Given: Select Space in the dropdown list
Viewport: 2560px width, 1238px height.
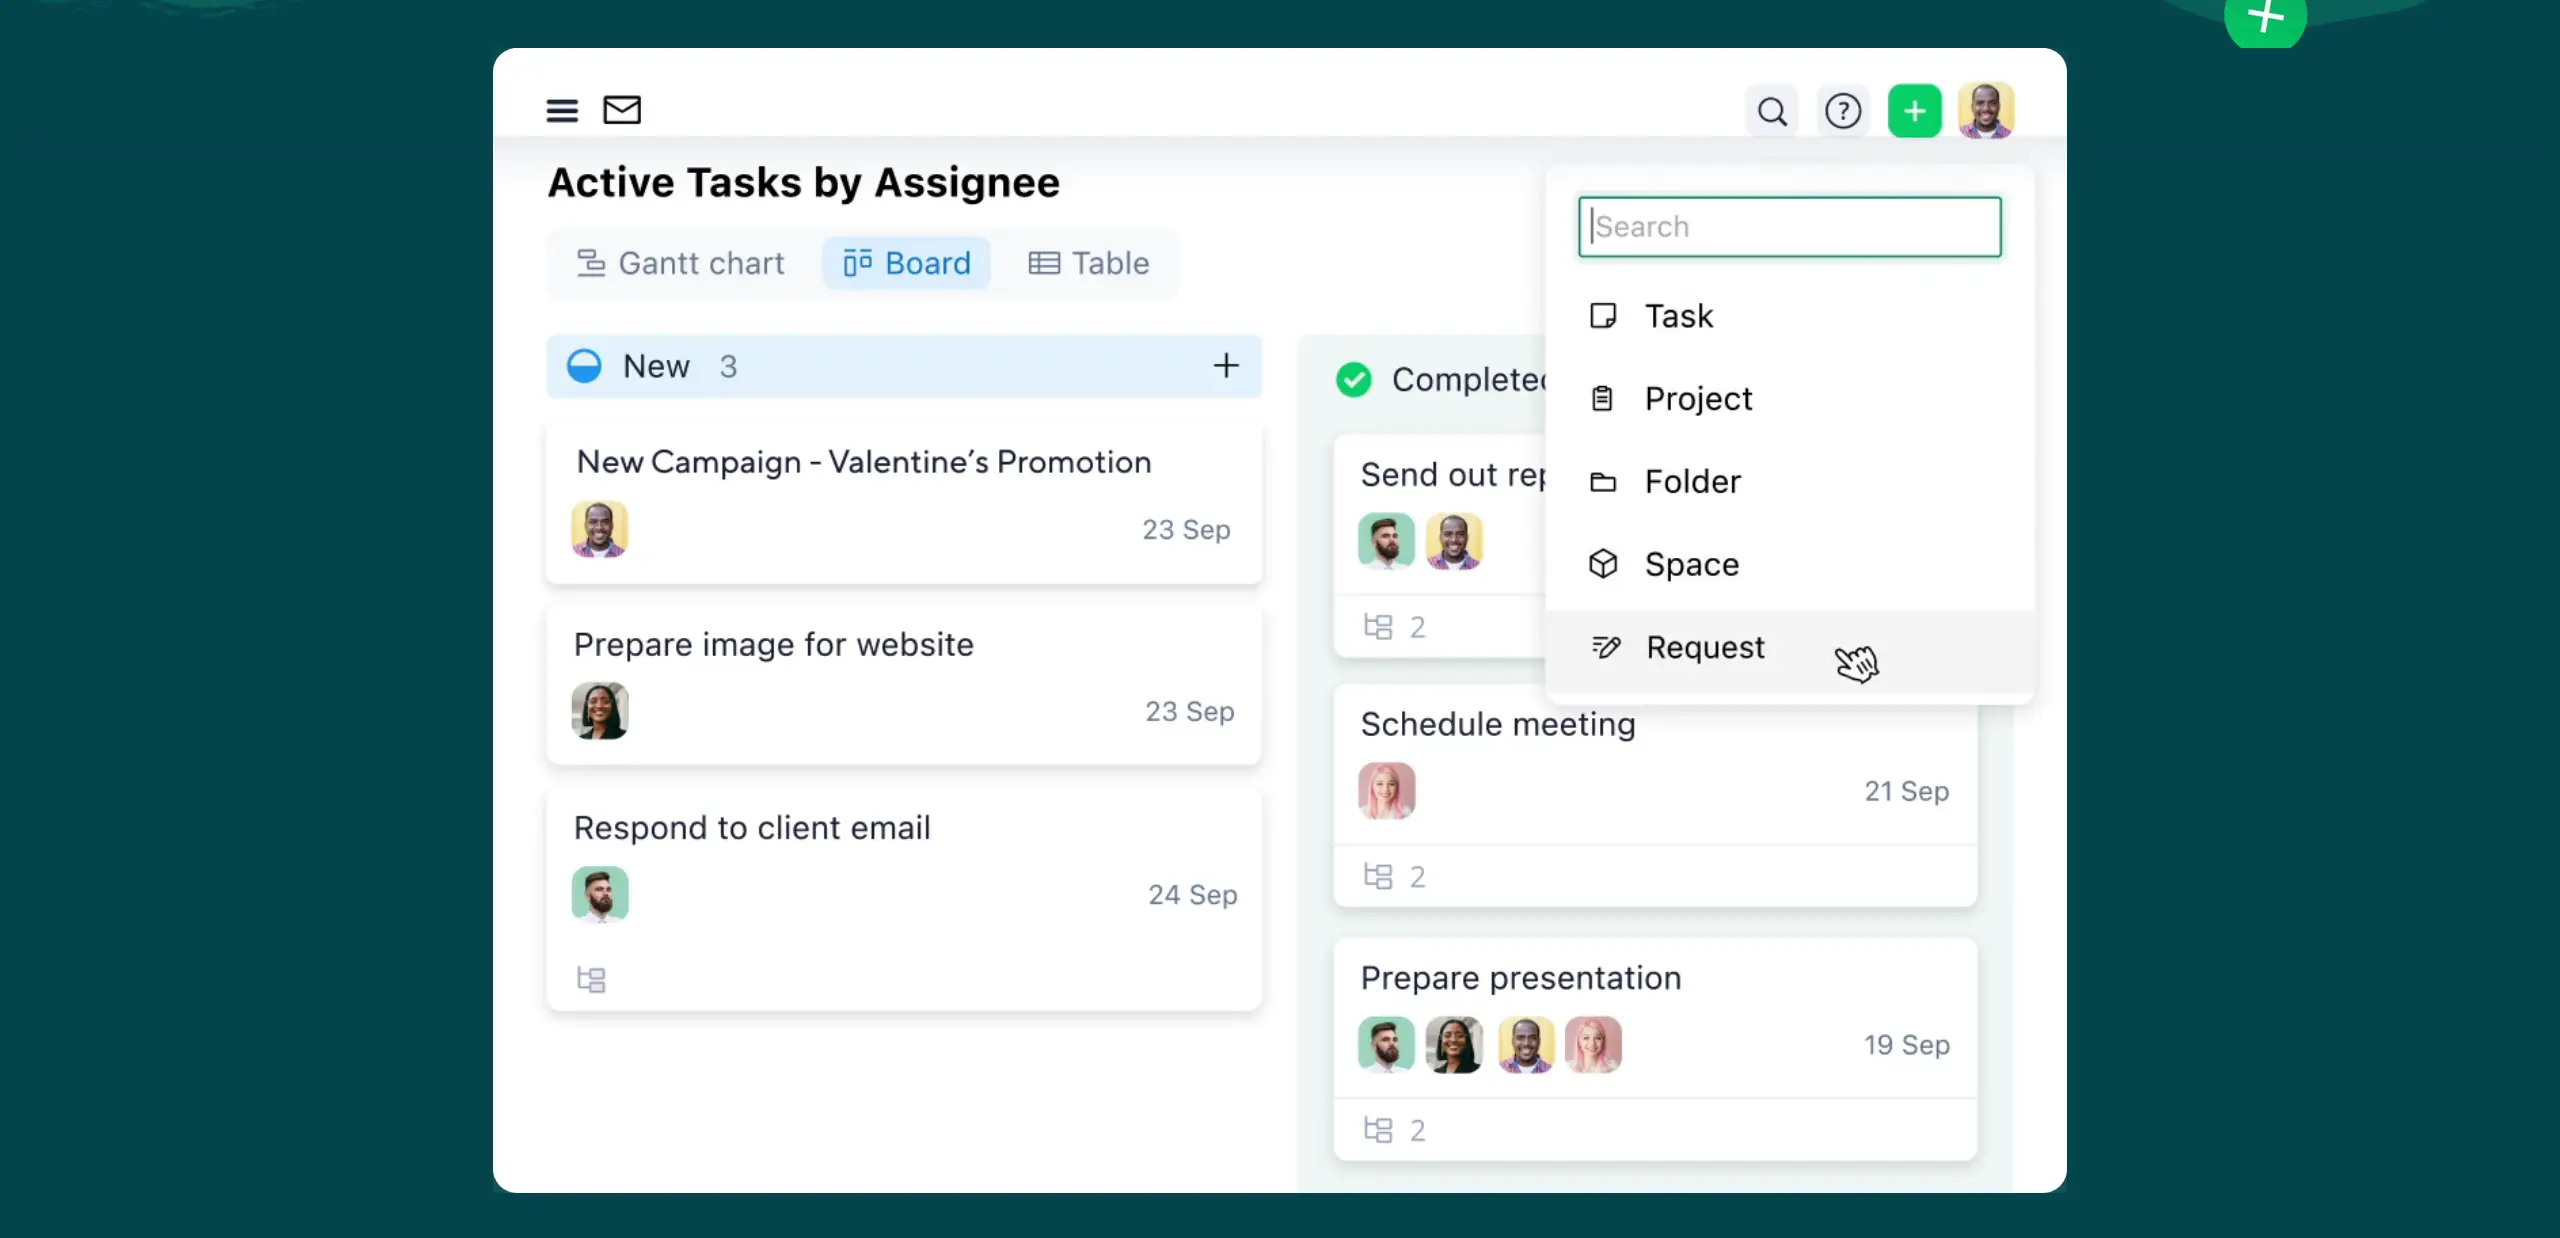Looking at the screenshot, I should click(x=1691, y=565).
